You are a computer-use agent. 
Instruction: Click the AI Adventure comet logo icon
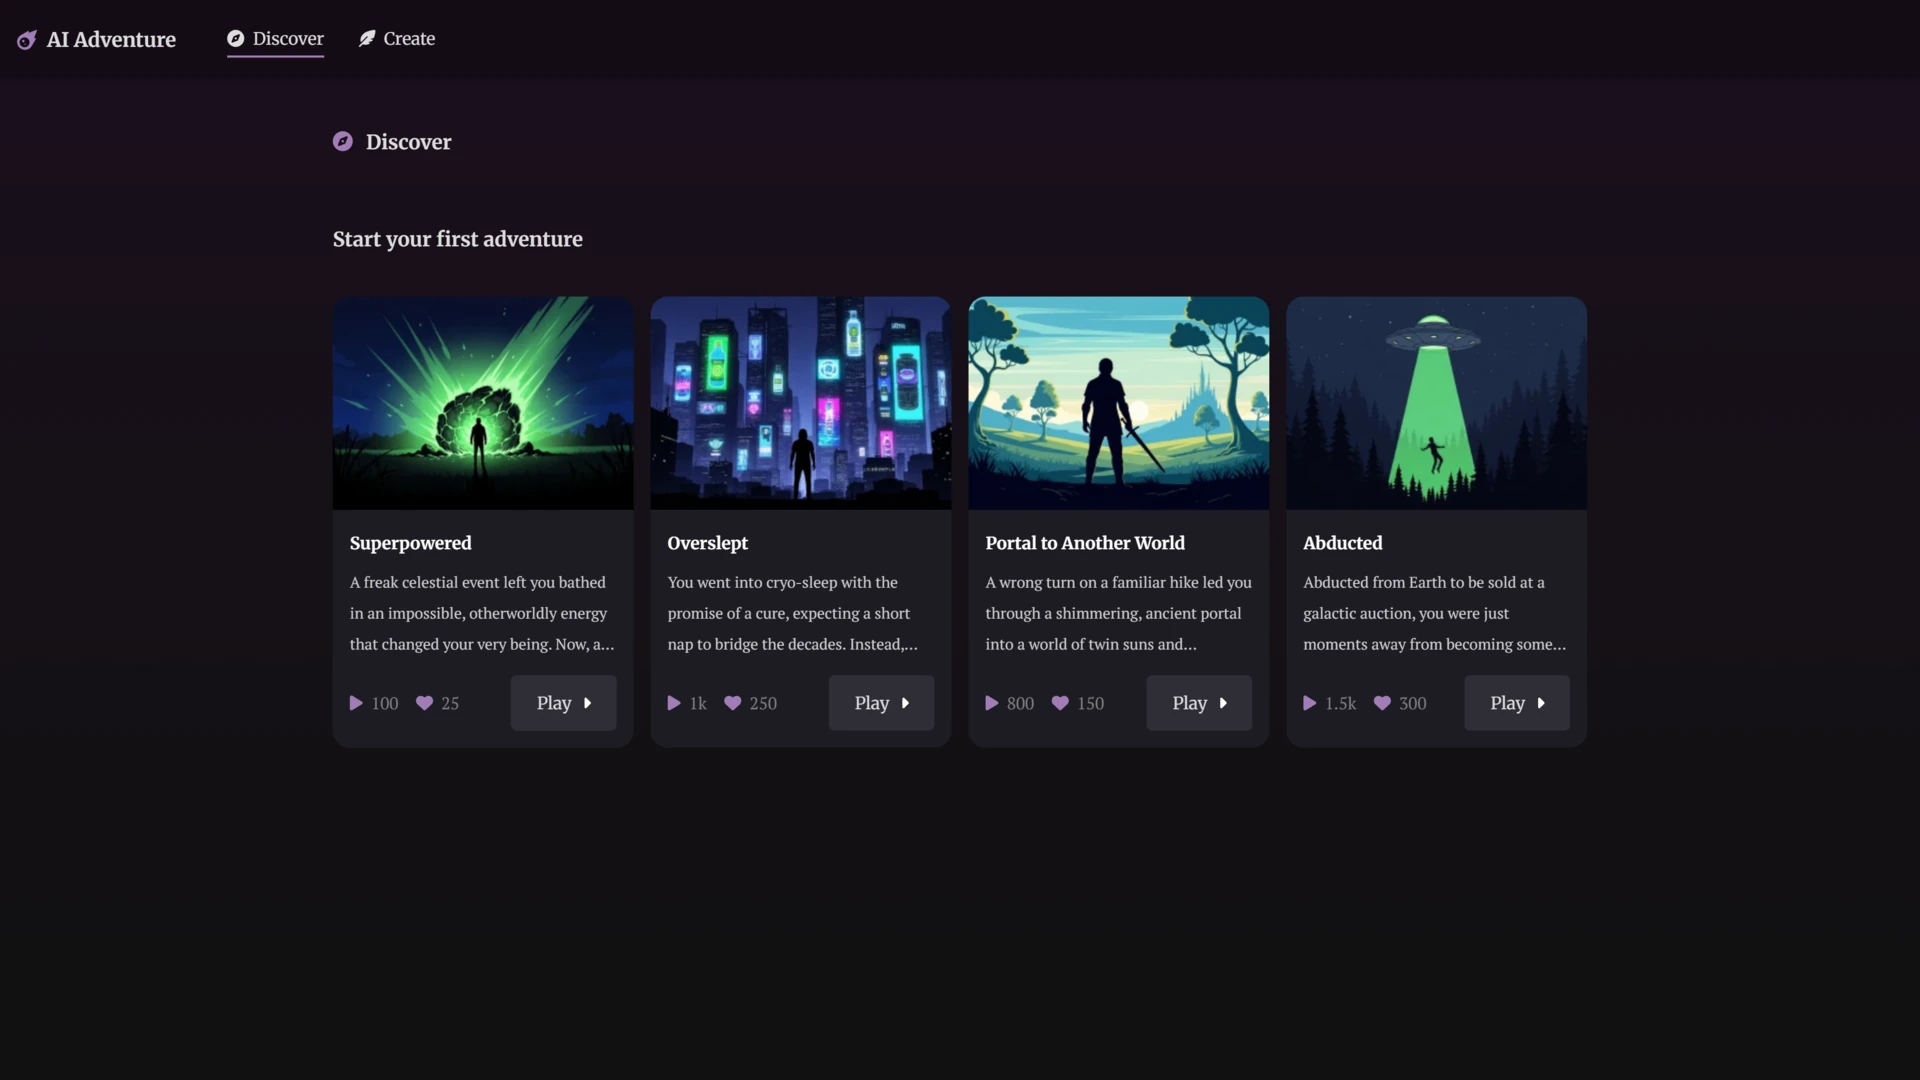(27, 40)
